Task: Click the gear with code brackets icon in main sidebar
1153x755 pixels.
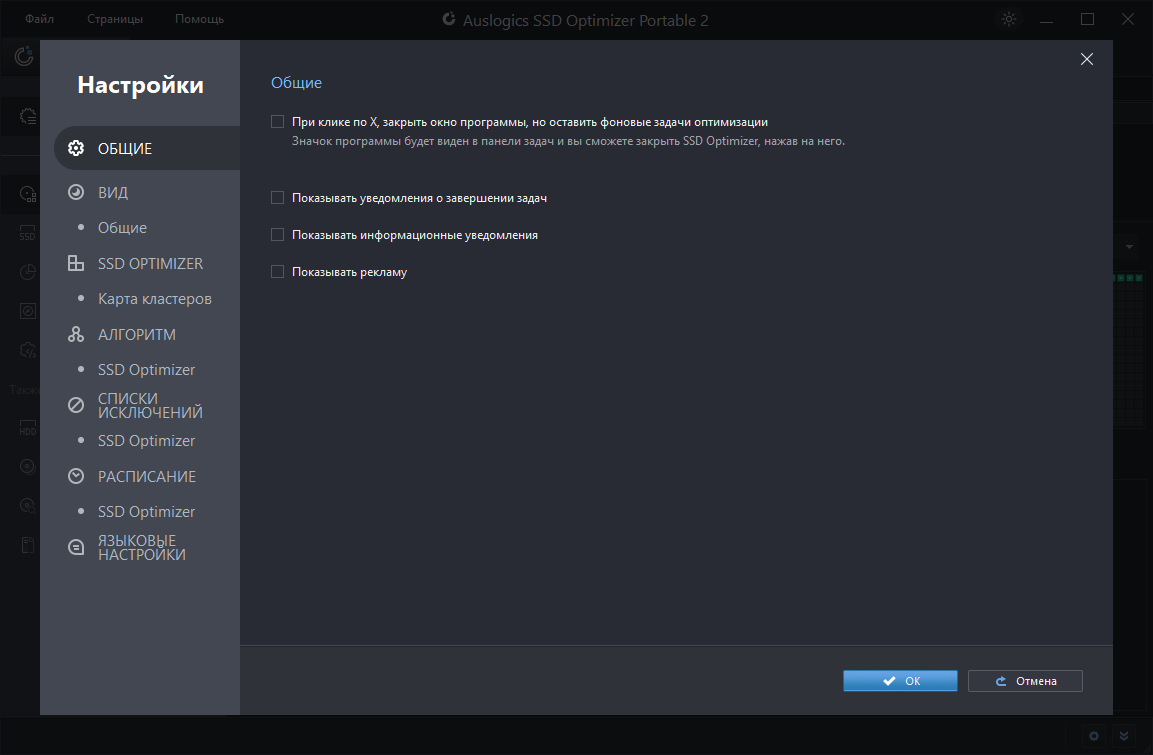Action: (27, 350)
